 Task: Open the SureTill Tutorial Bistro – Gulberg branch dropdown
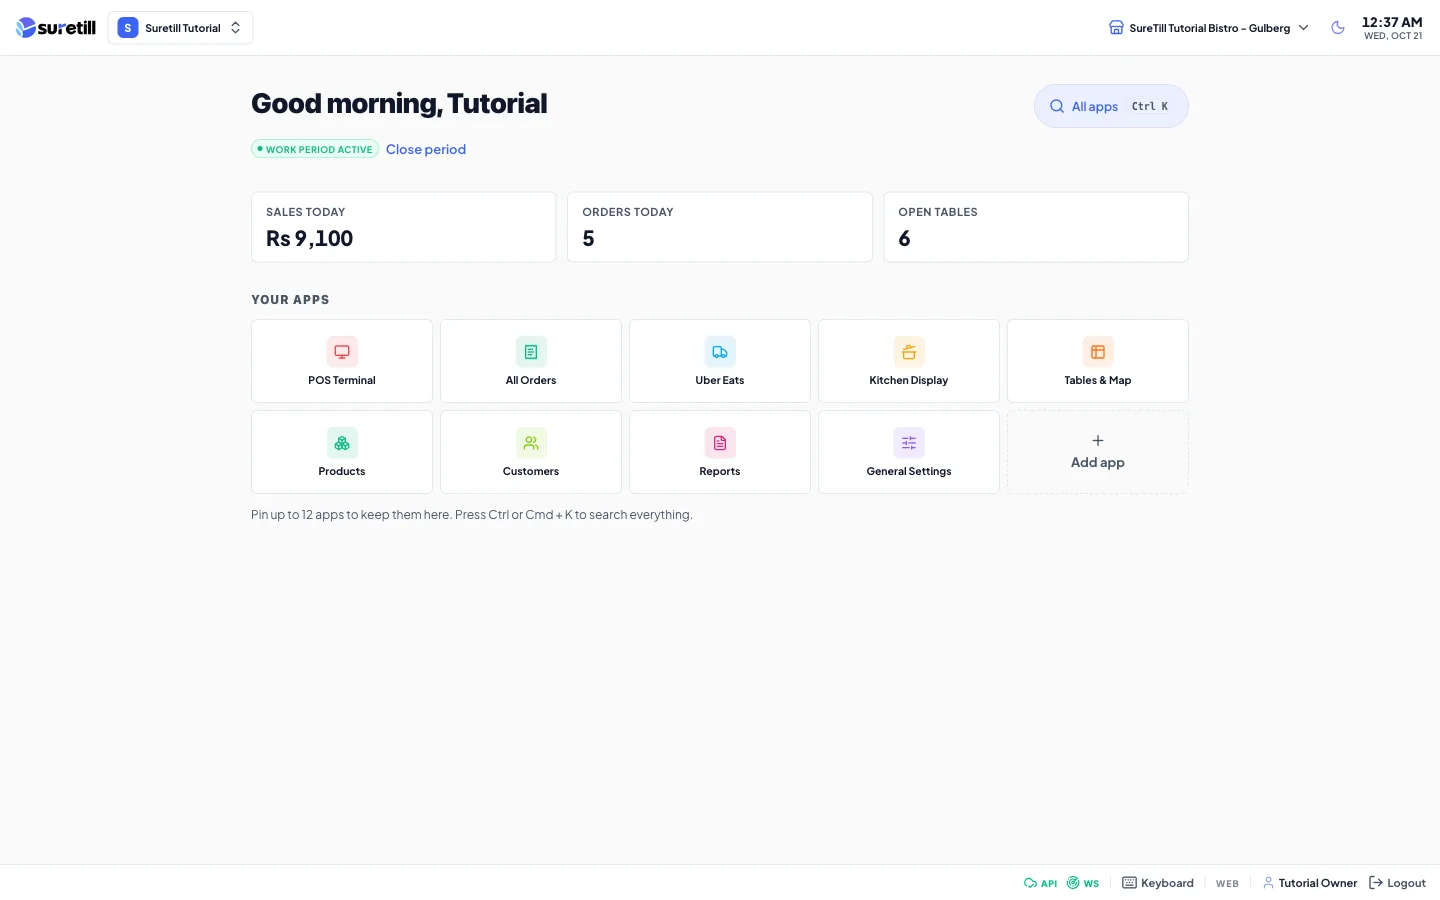point(1209,28)
